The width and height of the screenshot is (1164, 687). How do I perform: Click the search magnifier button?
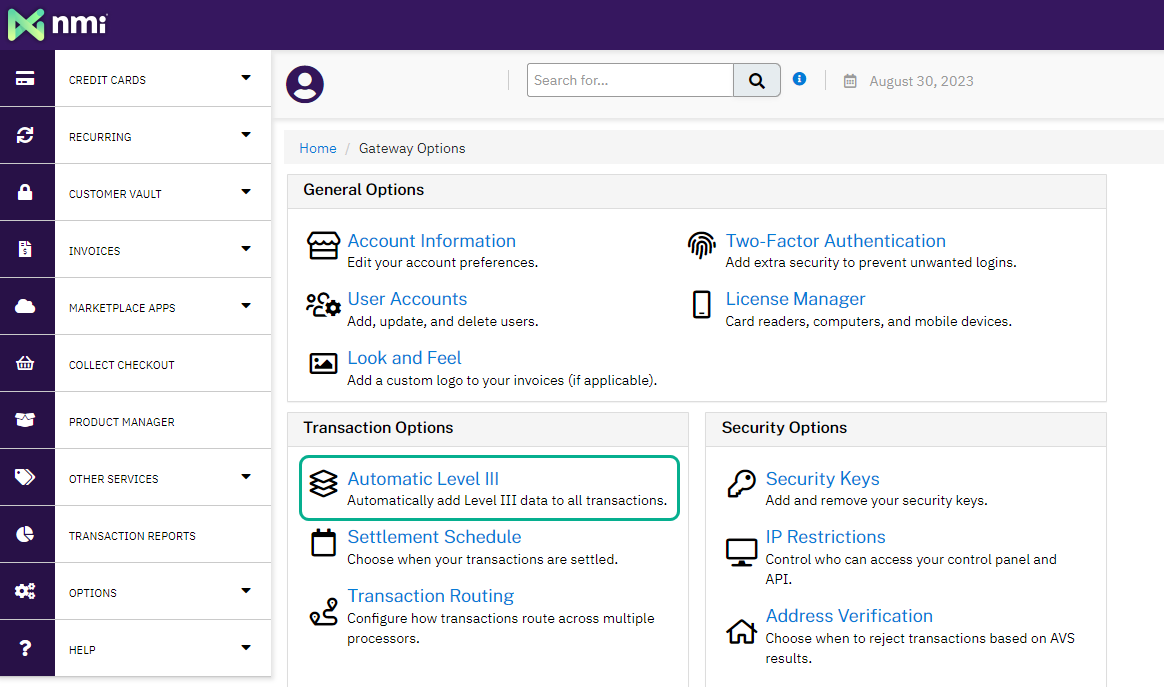pyautogui.click(x=756, y=80)
